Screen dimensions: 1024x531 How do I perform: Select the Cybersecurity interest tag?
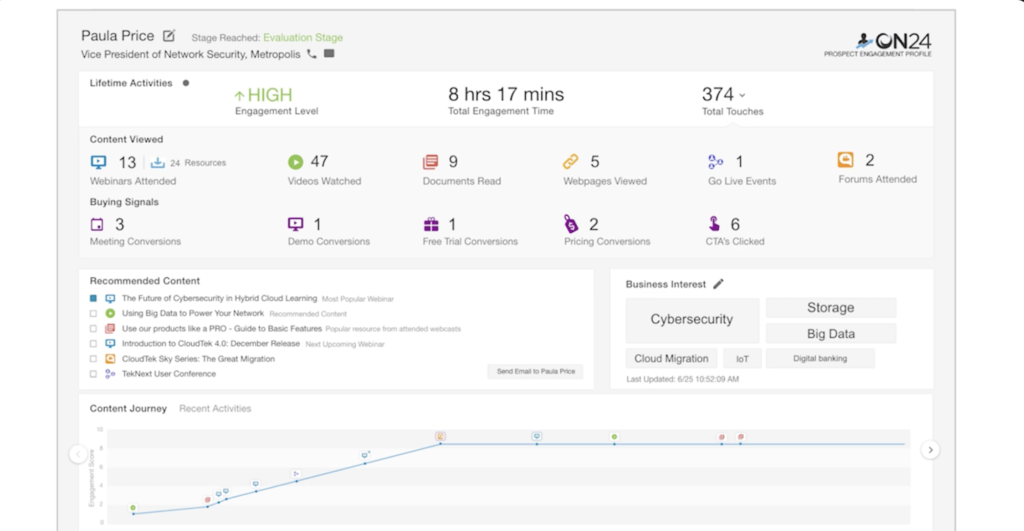(692, 320)
